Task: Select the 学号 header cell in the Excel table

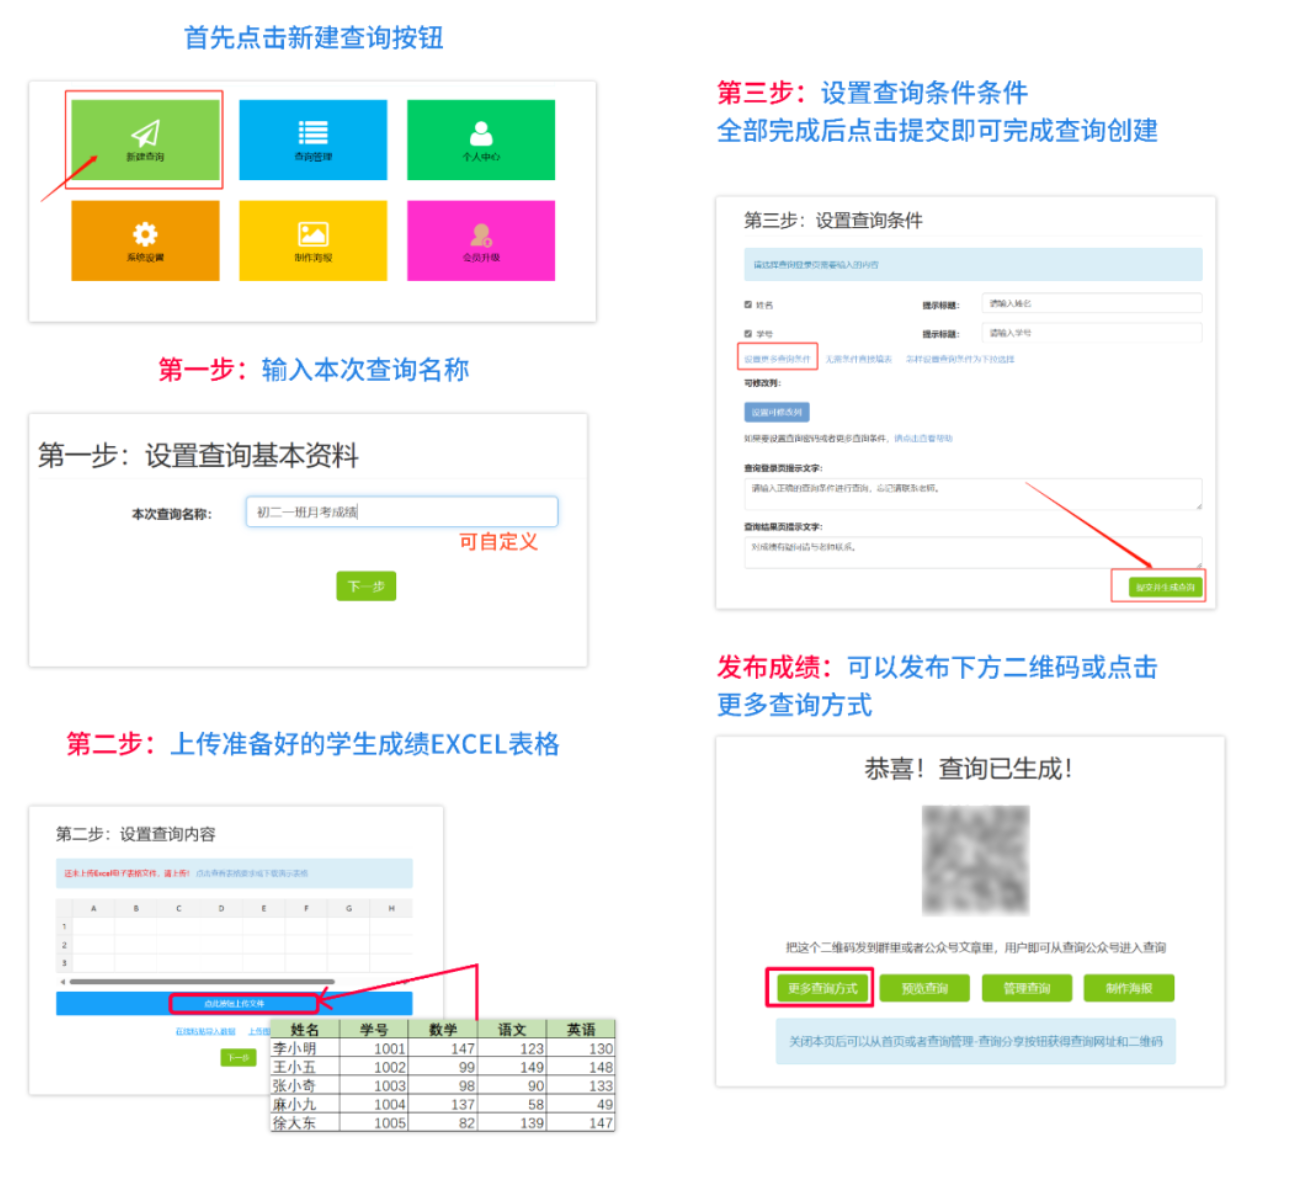Action: click(x=374, y=1029)
